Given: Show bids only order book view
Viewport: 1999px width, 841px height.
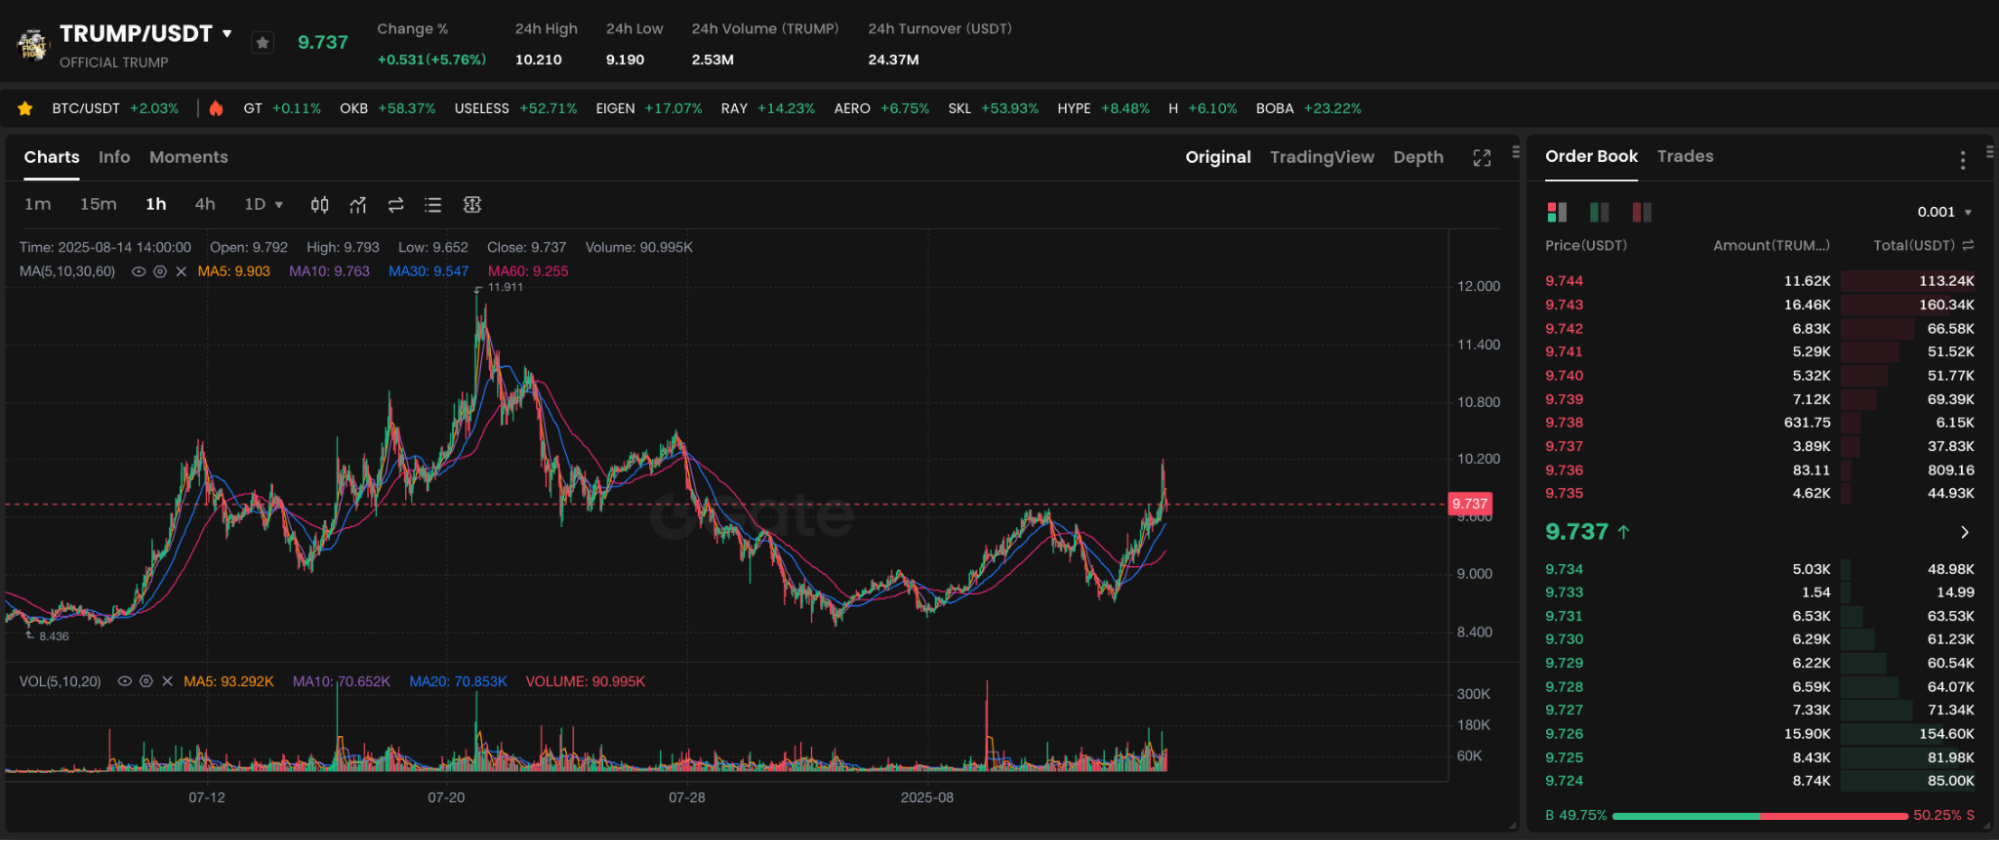Looking at the screenshot, I should (x=1599, y=212).
